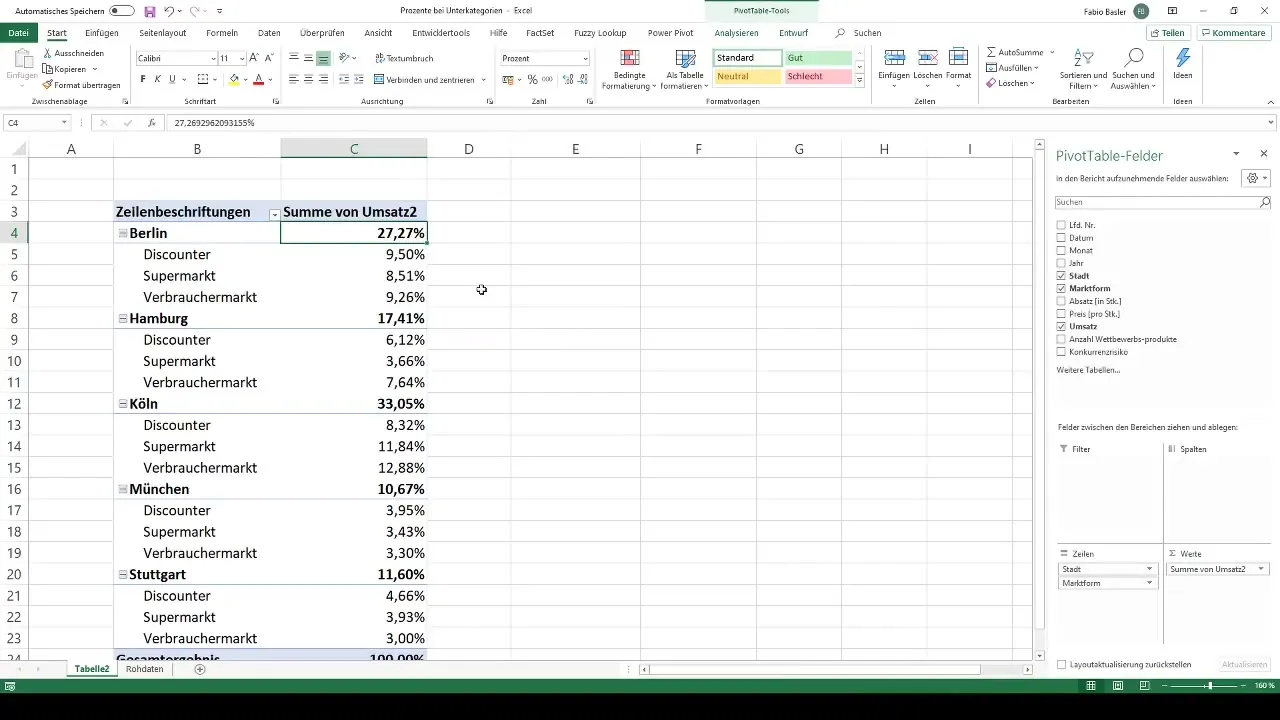Open Weitere Tabellen link
Image resolution: width=1280 pixels, height=720 pixels.
tap(1088, 370)
